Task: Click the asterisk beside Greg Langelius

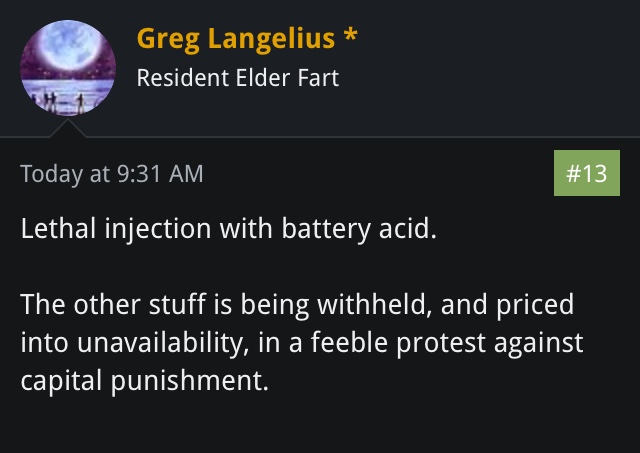Action: click(x=350, y=34)
